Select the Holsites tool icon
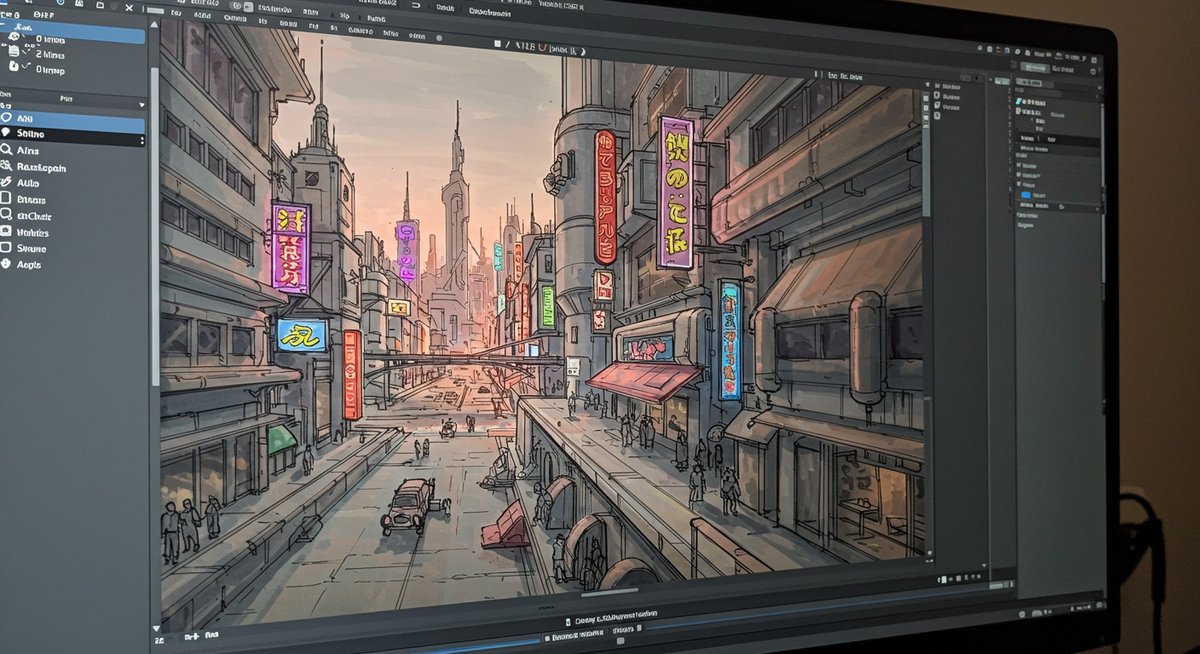The width and height of the screenshot is (1200, 654). click(7, 232)
